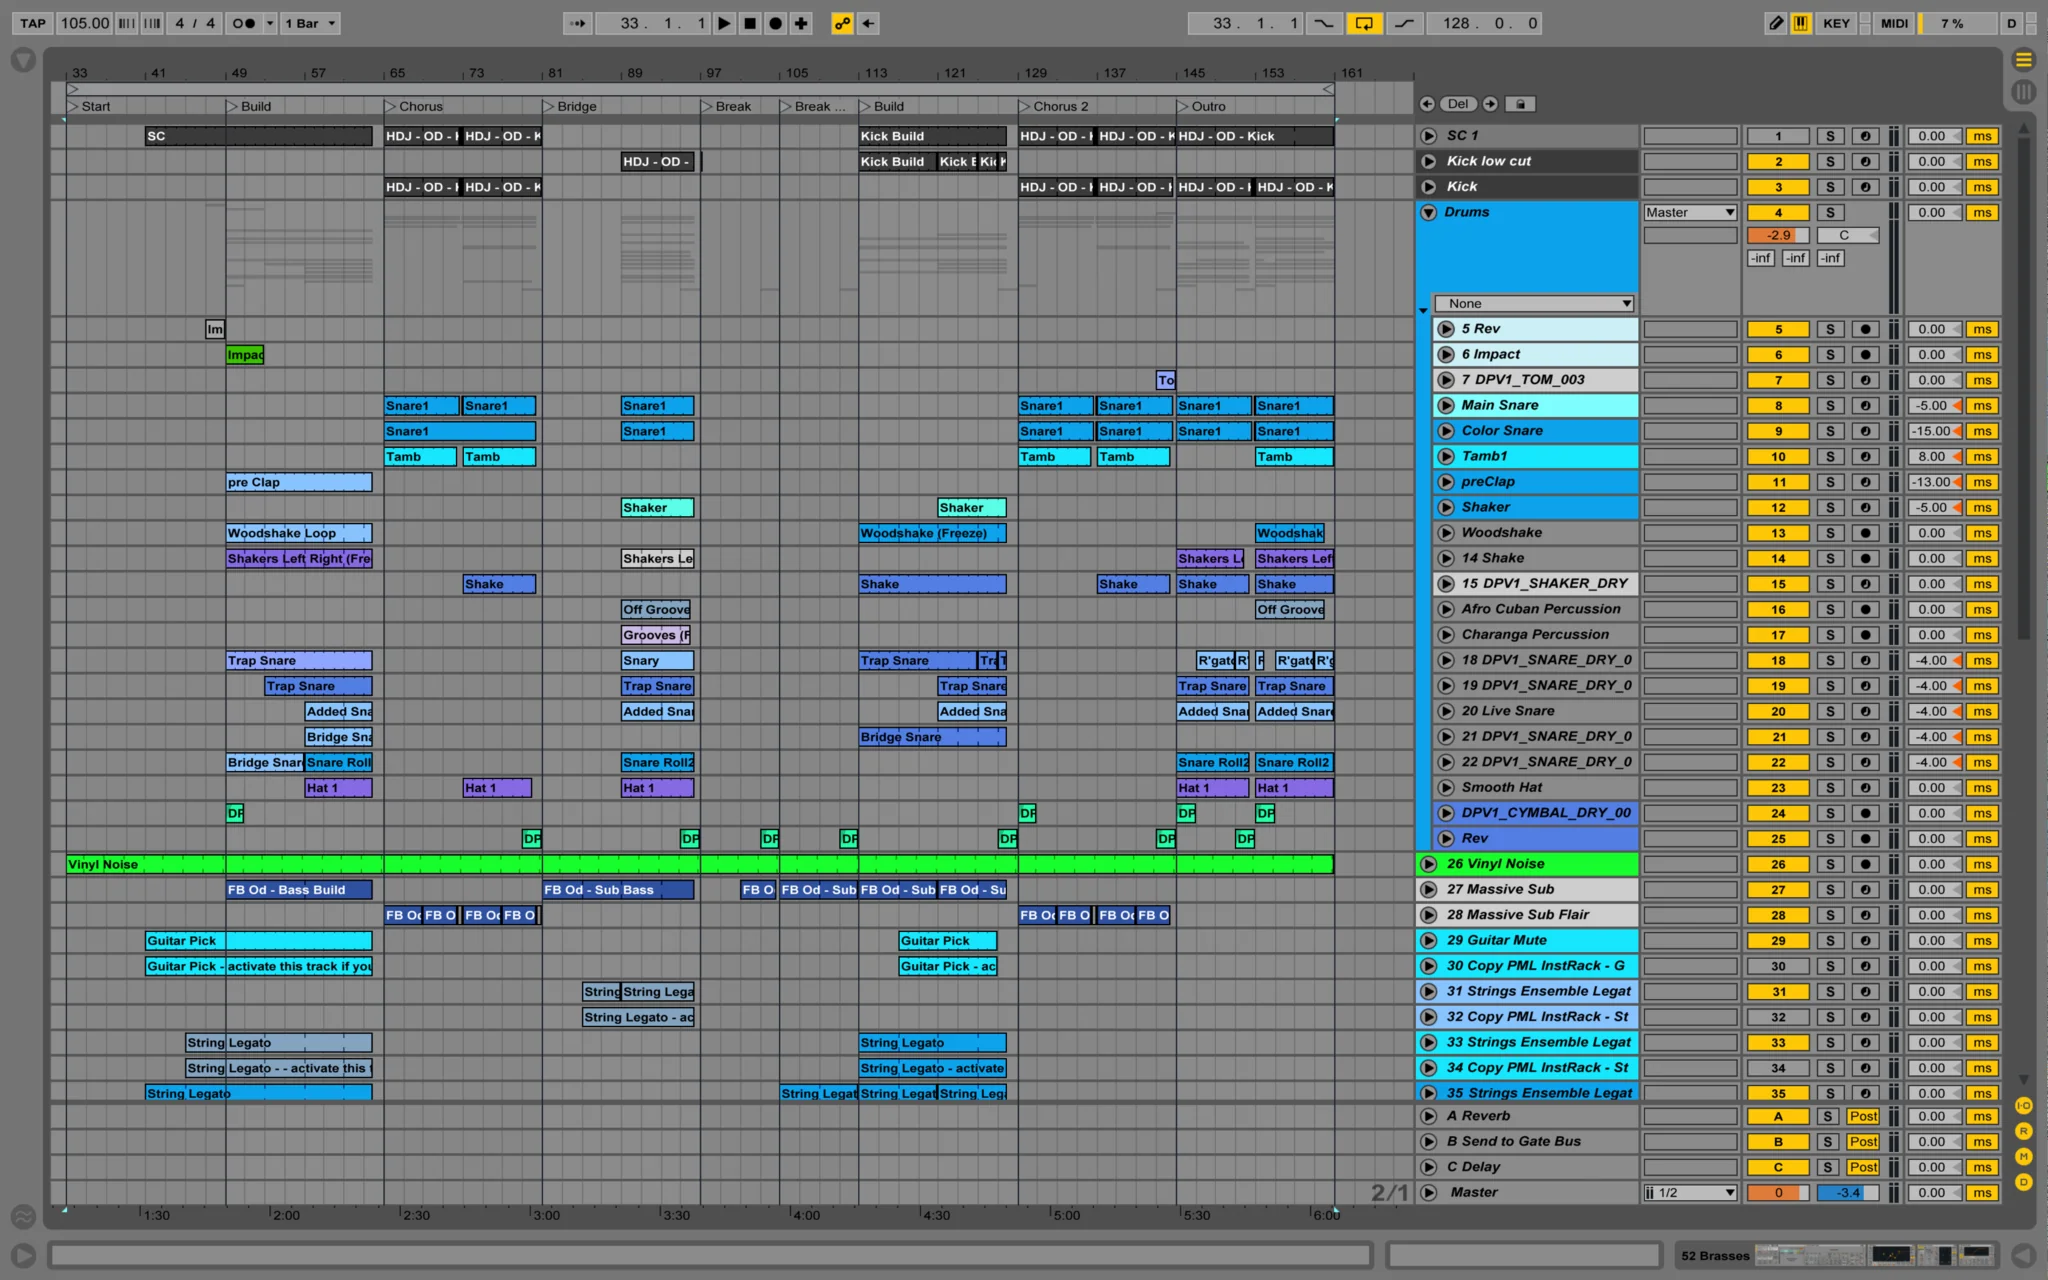Jump to the Chorus locator
This screenshot has width=2048, height=1280.
coord(413,106)
